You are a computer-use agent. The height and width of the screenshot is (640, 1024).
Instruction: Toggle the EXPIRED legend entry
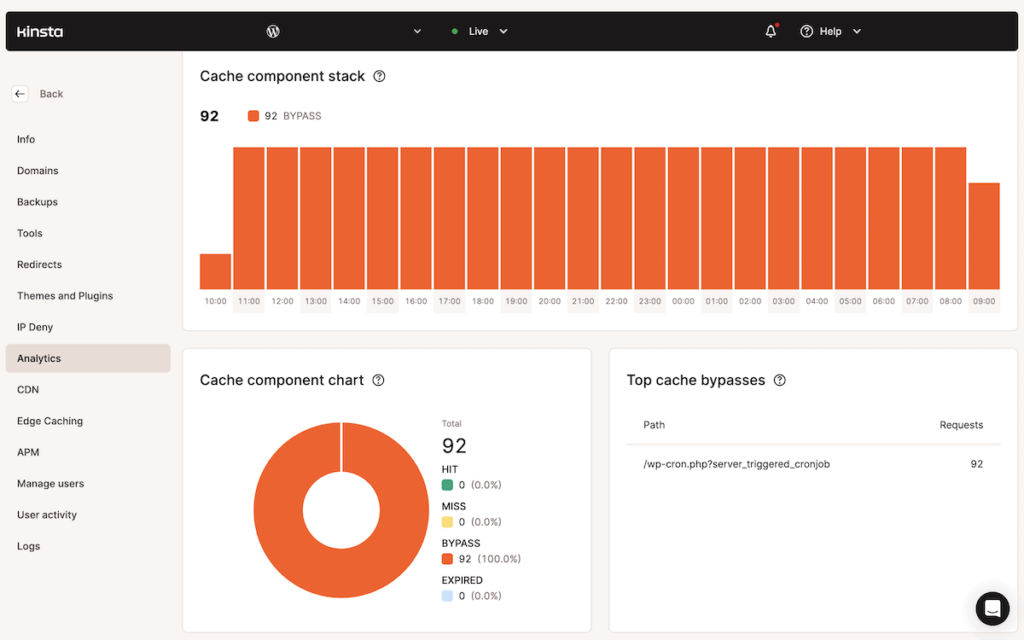click(462, 580)
